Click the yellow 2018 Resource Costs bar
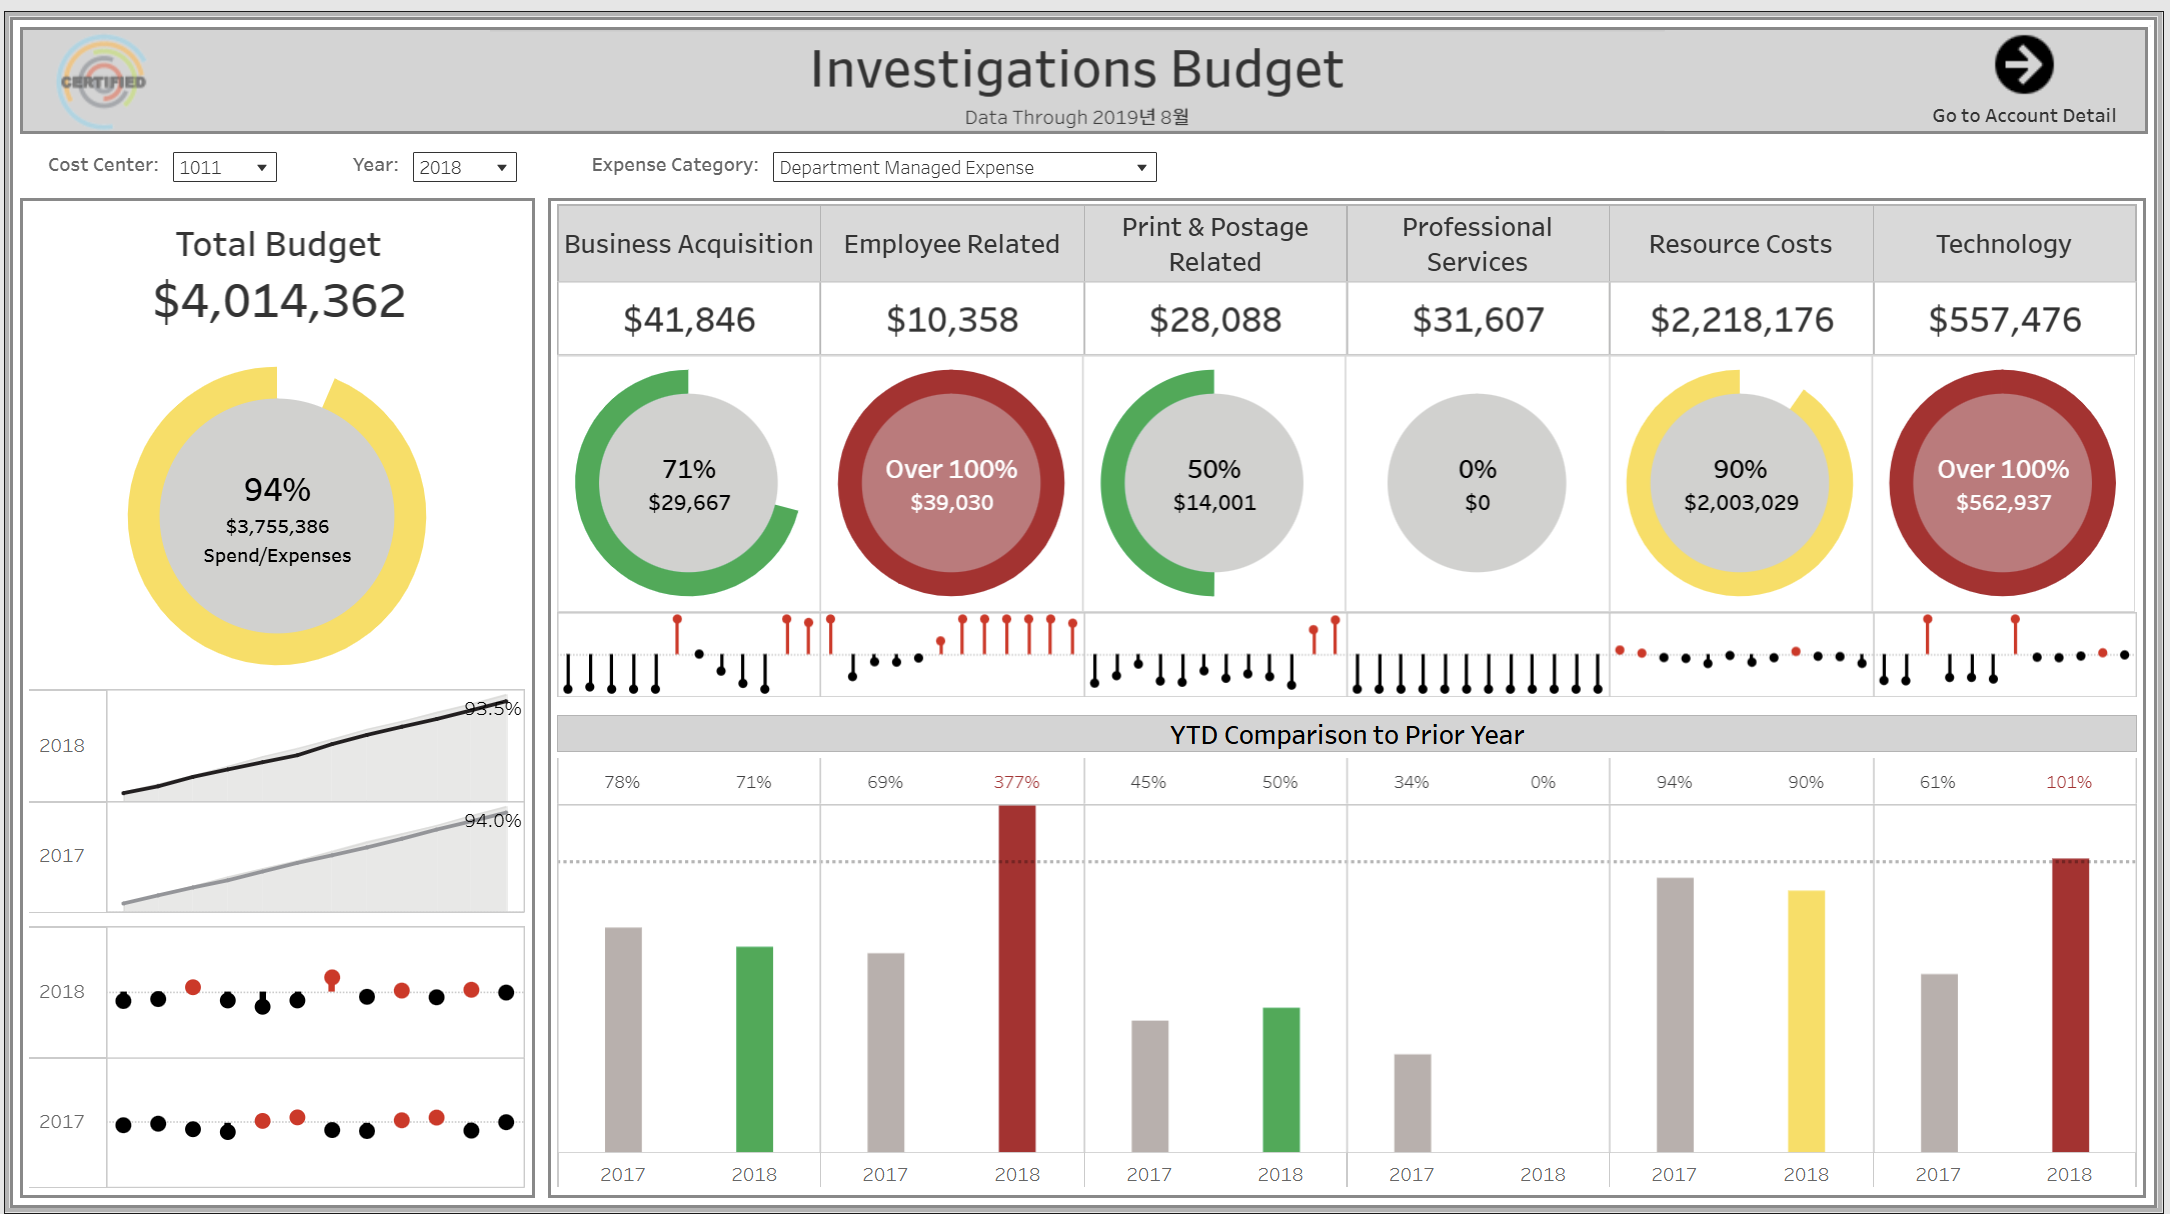 pyautogui.click(x=1805, y=1020)
